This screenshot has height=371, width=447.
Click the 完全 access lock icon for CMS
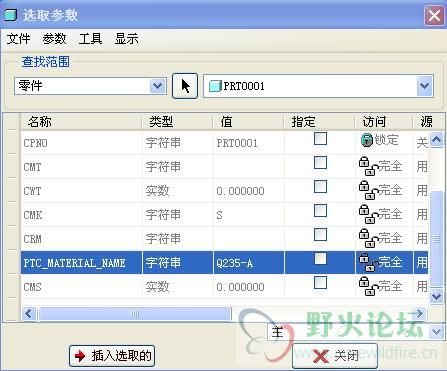coord(368,286)
